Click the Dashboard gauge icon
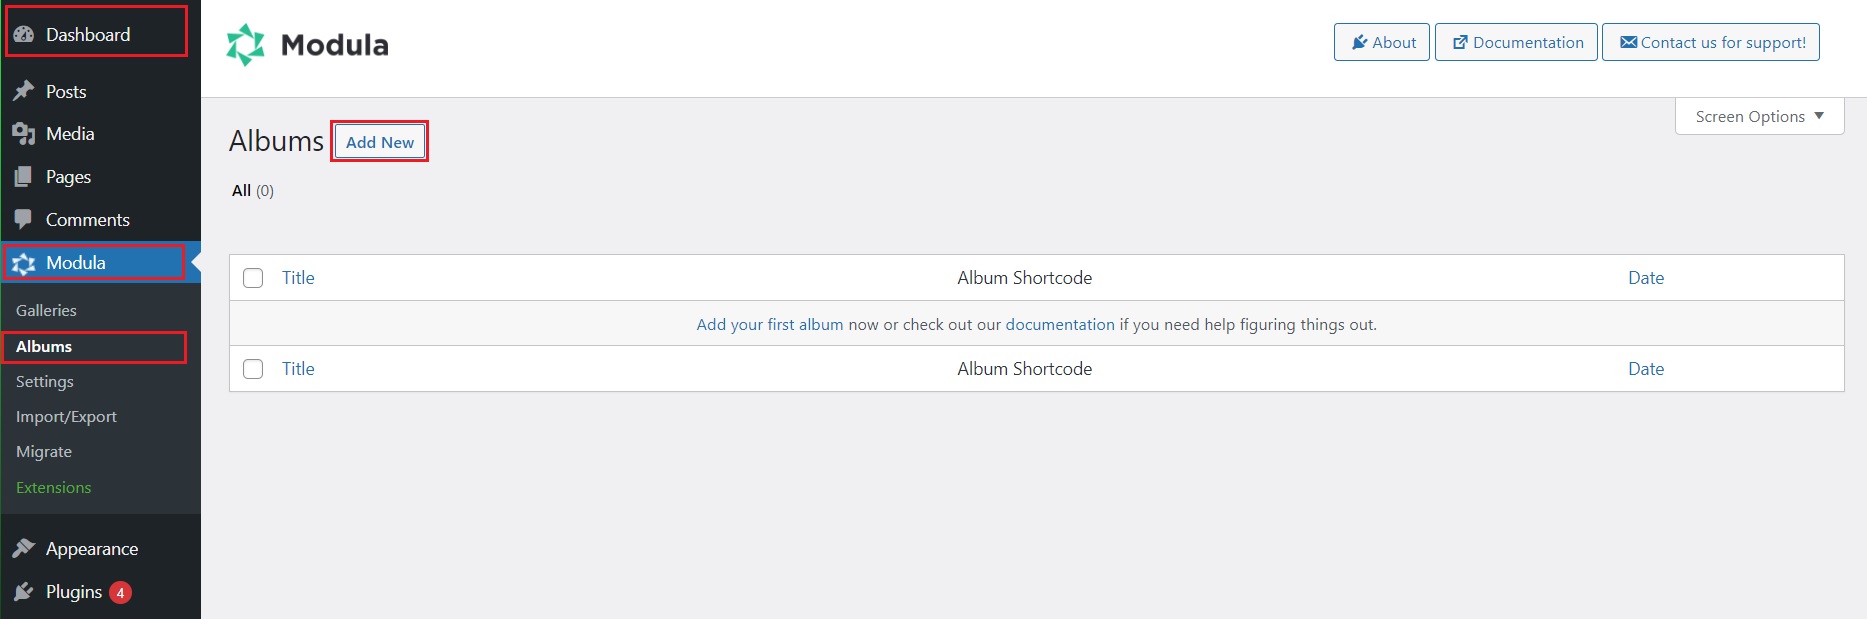The width and height of the screenshot is (1867, 619). click(x=24, y=34)
